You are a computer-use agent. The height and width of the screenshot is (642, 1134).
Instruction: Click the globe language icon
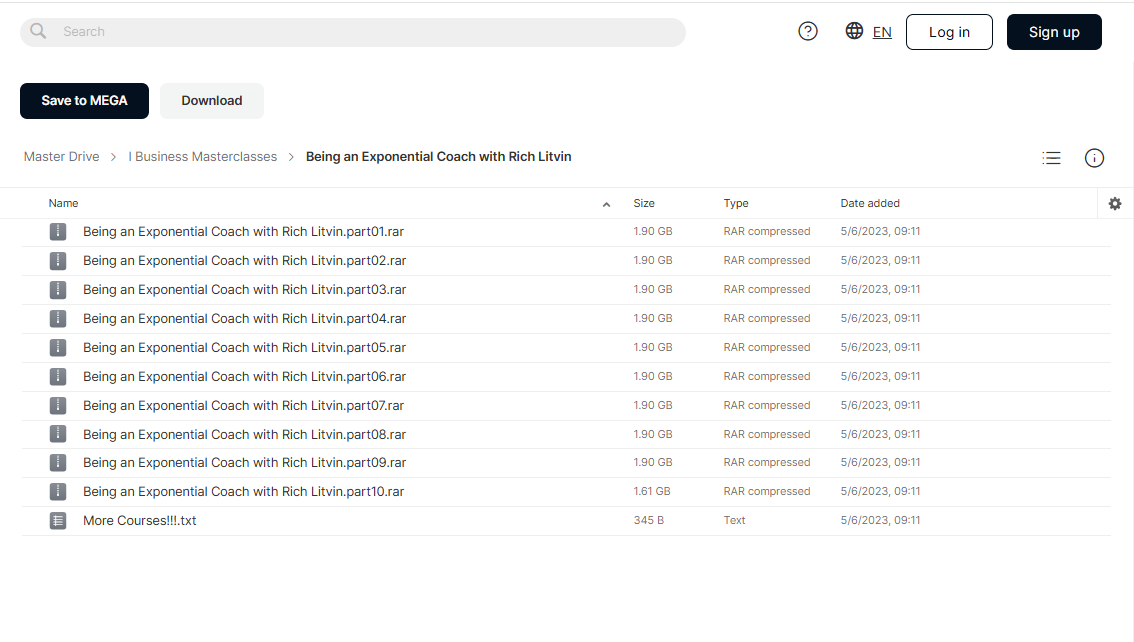pos(854,30)
